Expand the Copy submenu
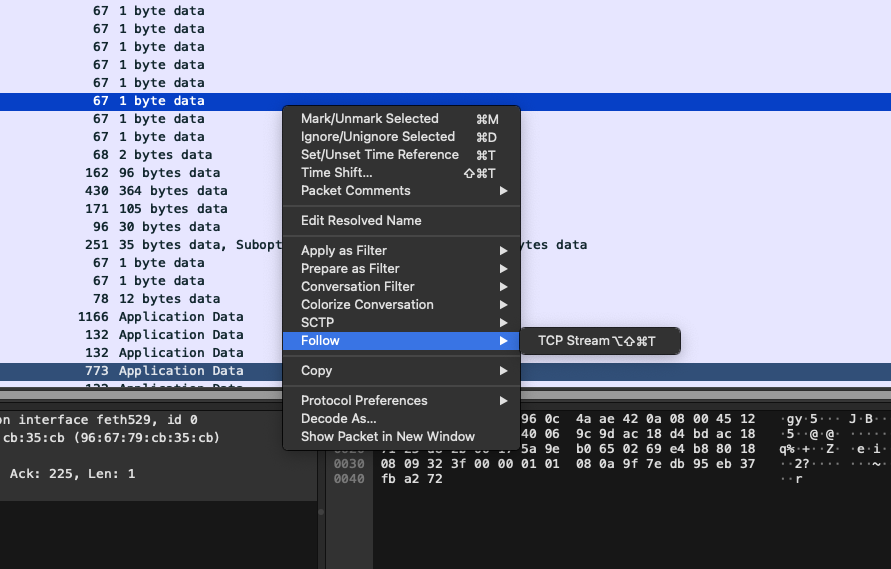 coord(317,371)
